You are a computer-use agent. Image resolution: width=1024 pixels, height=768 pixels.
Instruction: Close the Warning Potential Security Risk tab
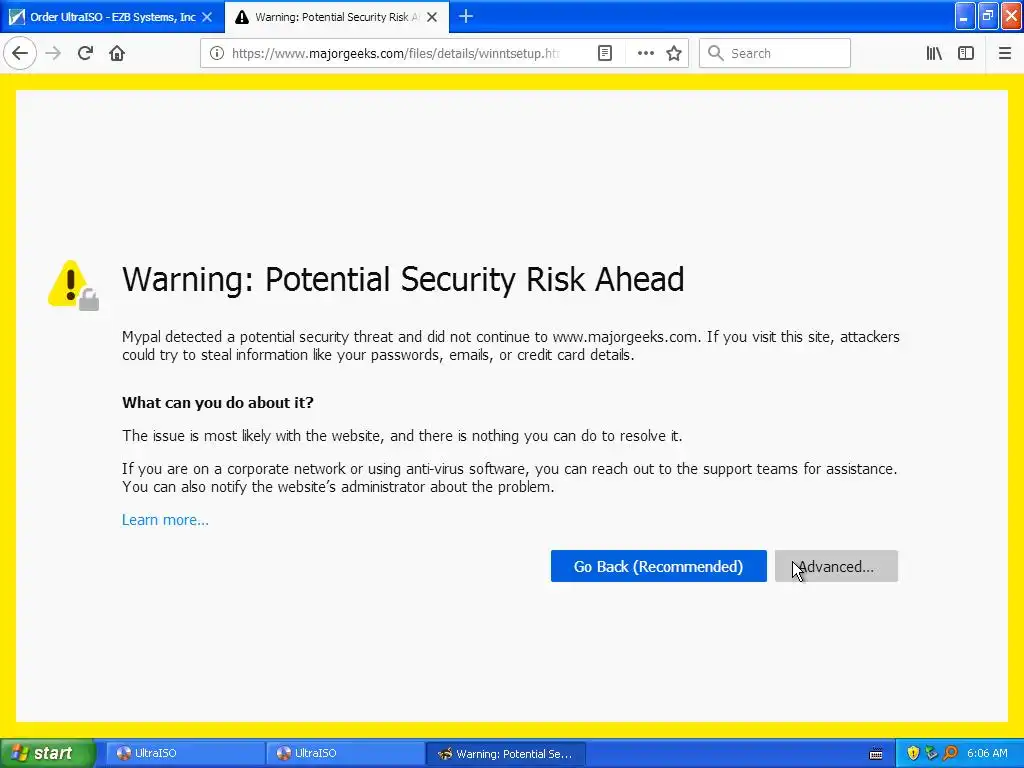tap(432, 17)
